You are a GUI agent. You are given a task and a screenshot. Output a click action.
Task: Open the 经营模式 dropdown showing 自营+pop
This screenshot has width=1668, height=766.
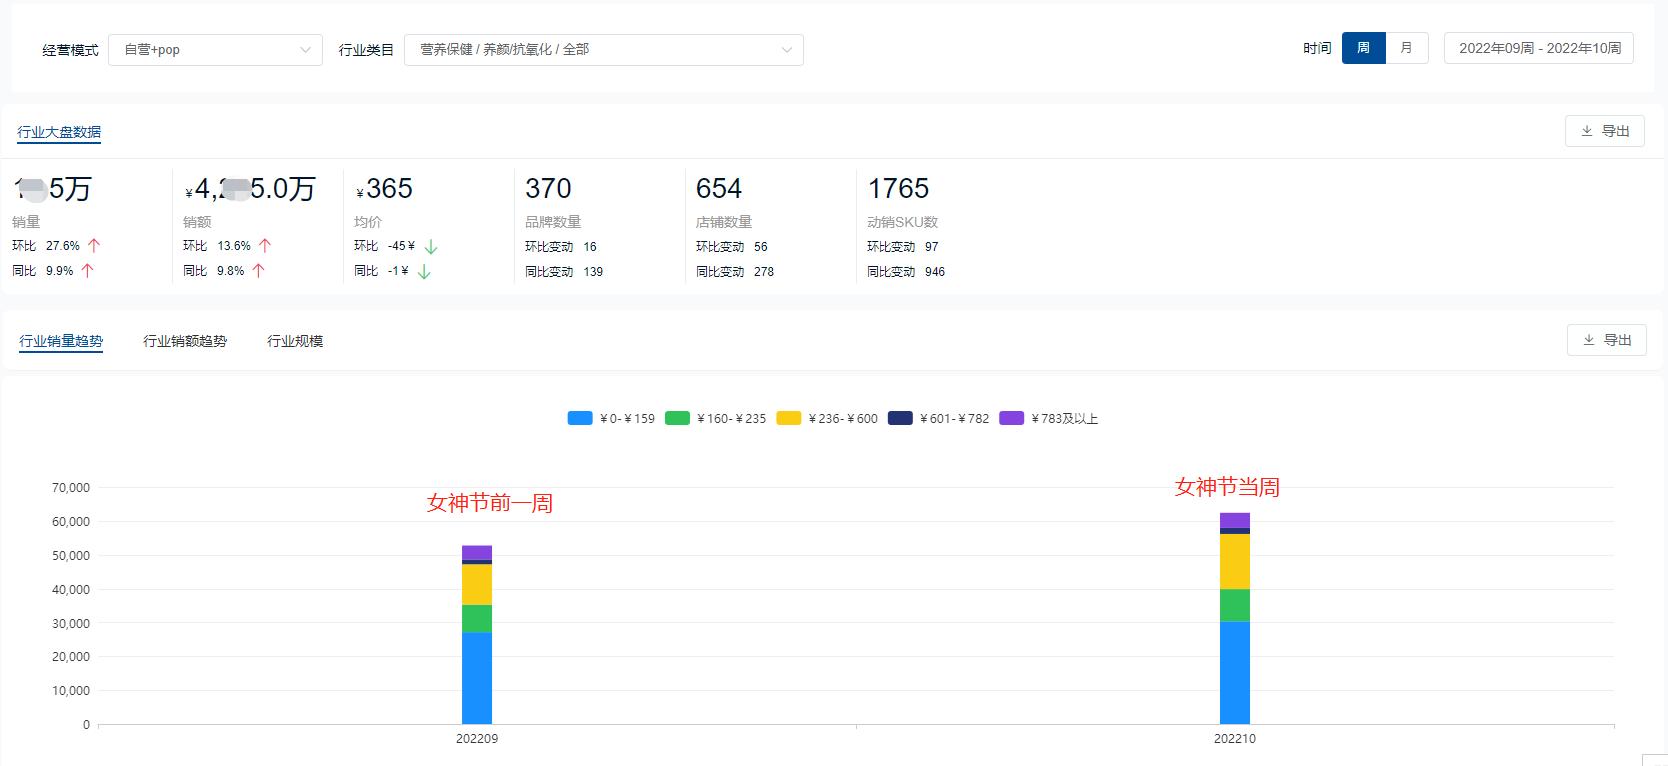pos(215,50)
